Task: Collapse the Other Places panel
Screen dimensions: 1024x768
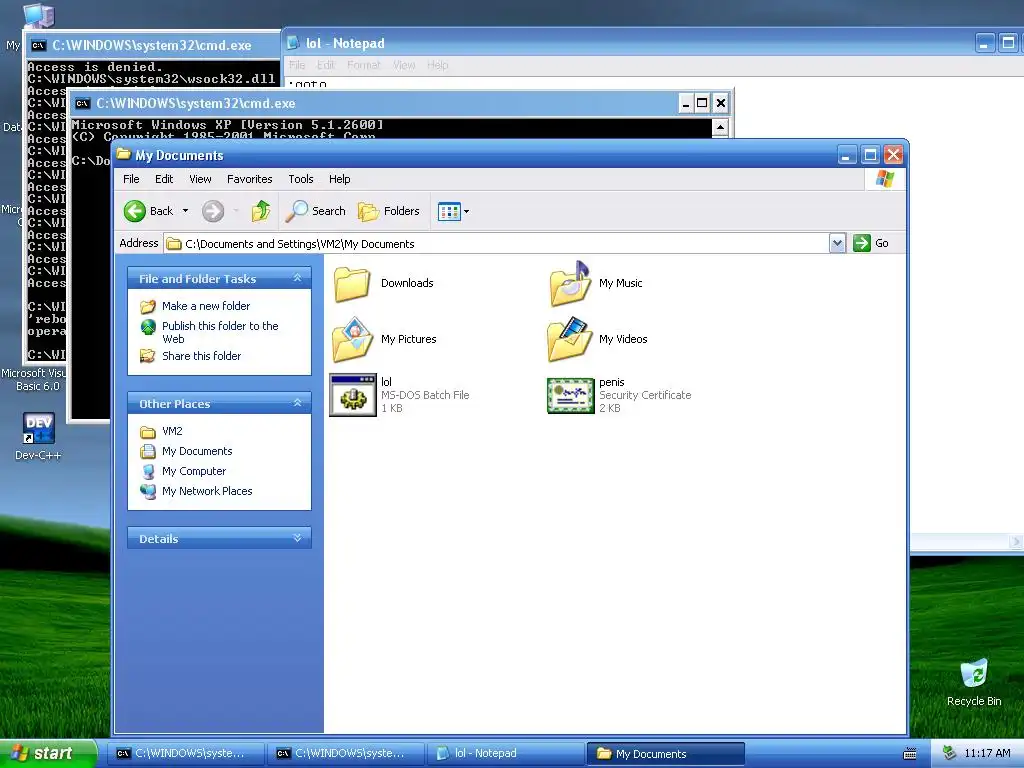Action: (x=297, y=404)
